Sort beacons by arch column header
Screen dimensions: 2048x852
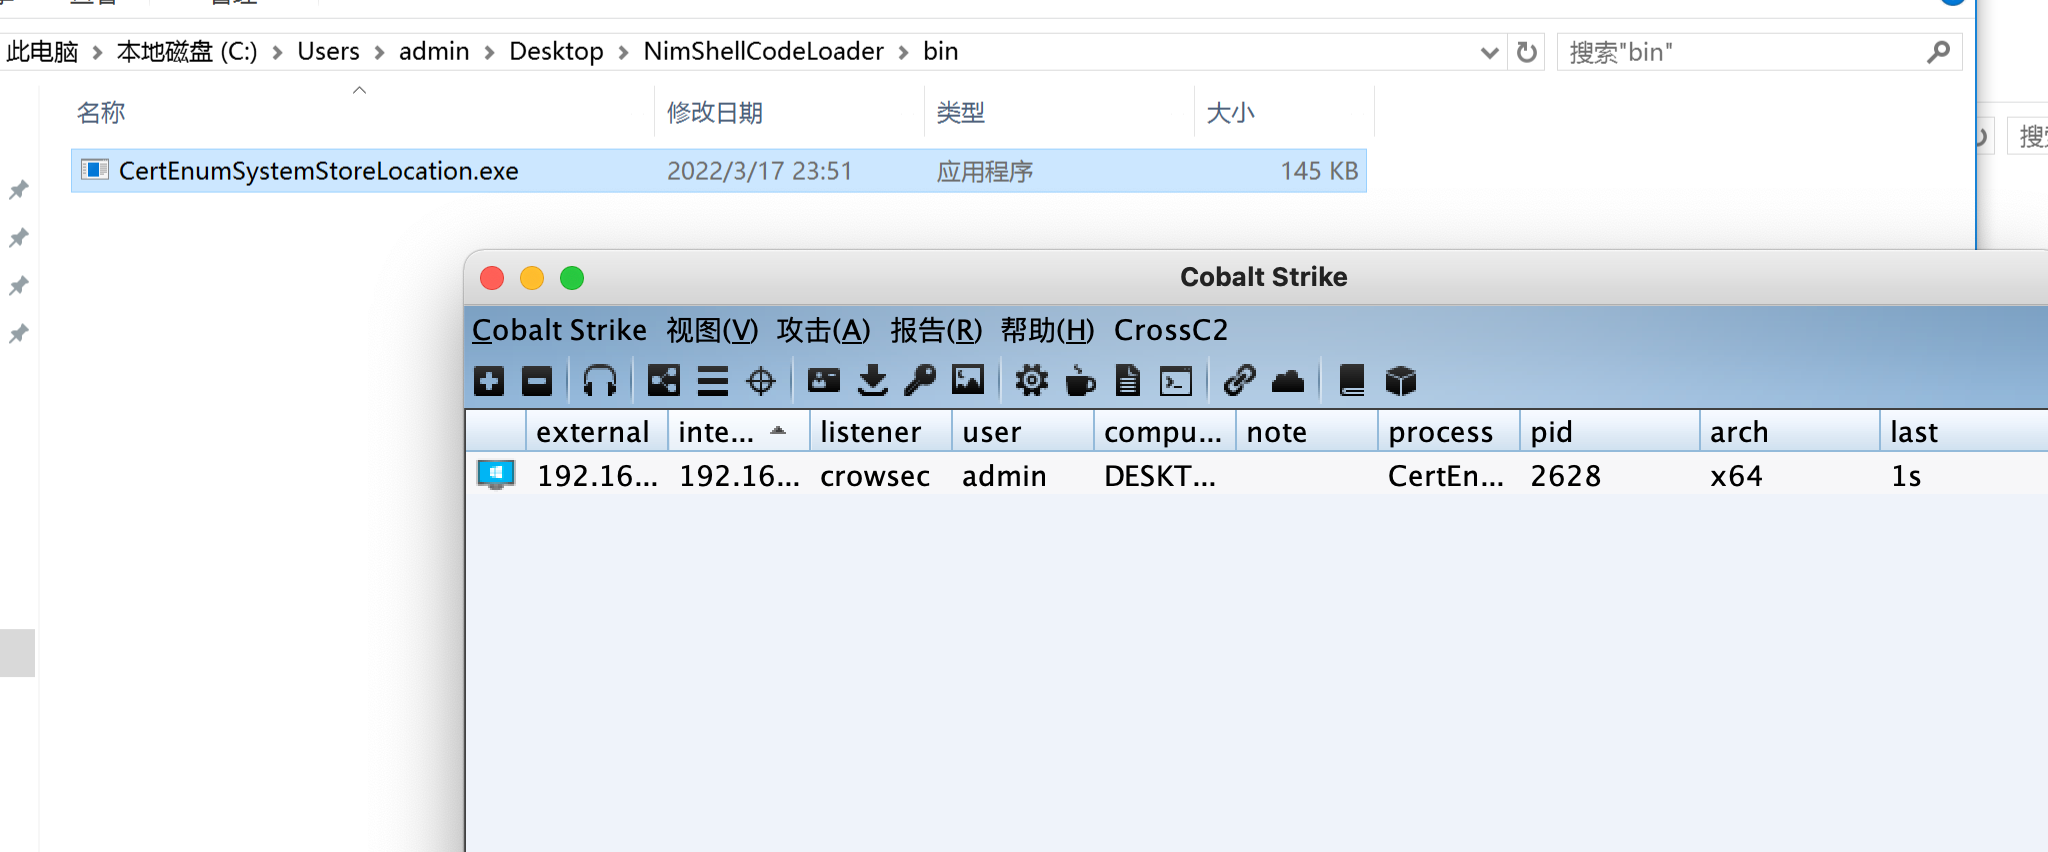[1789, 432]
